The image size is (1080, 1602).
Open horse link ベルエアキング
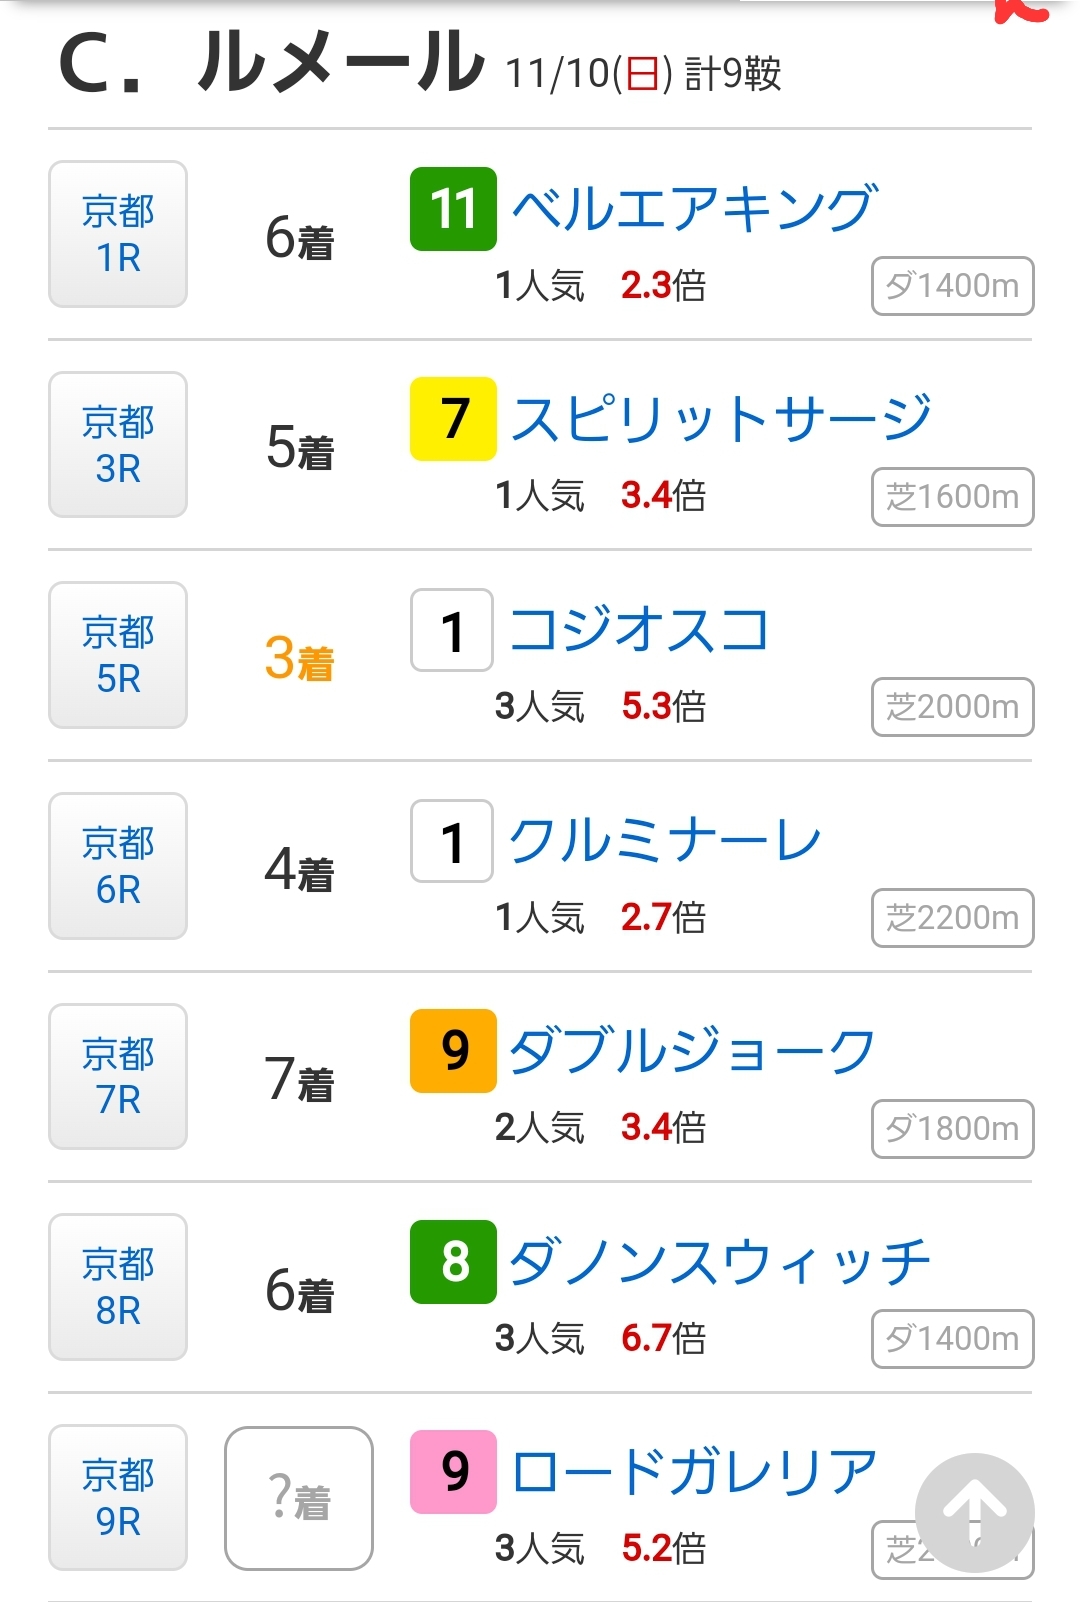tap(694, 209)
